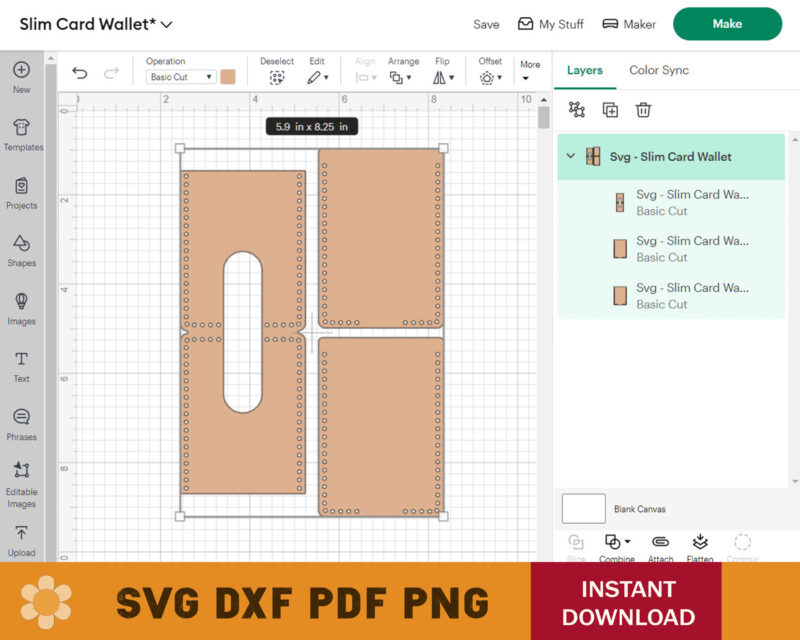Open the Offset dropdown in toolbar

pyautogui.click(x=490, y=77)
